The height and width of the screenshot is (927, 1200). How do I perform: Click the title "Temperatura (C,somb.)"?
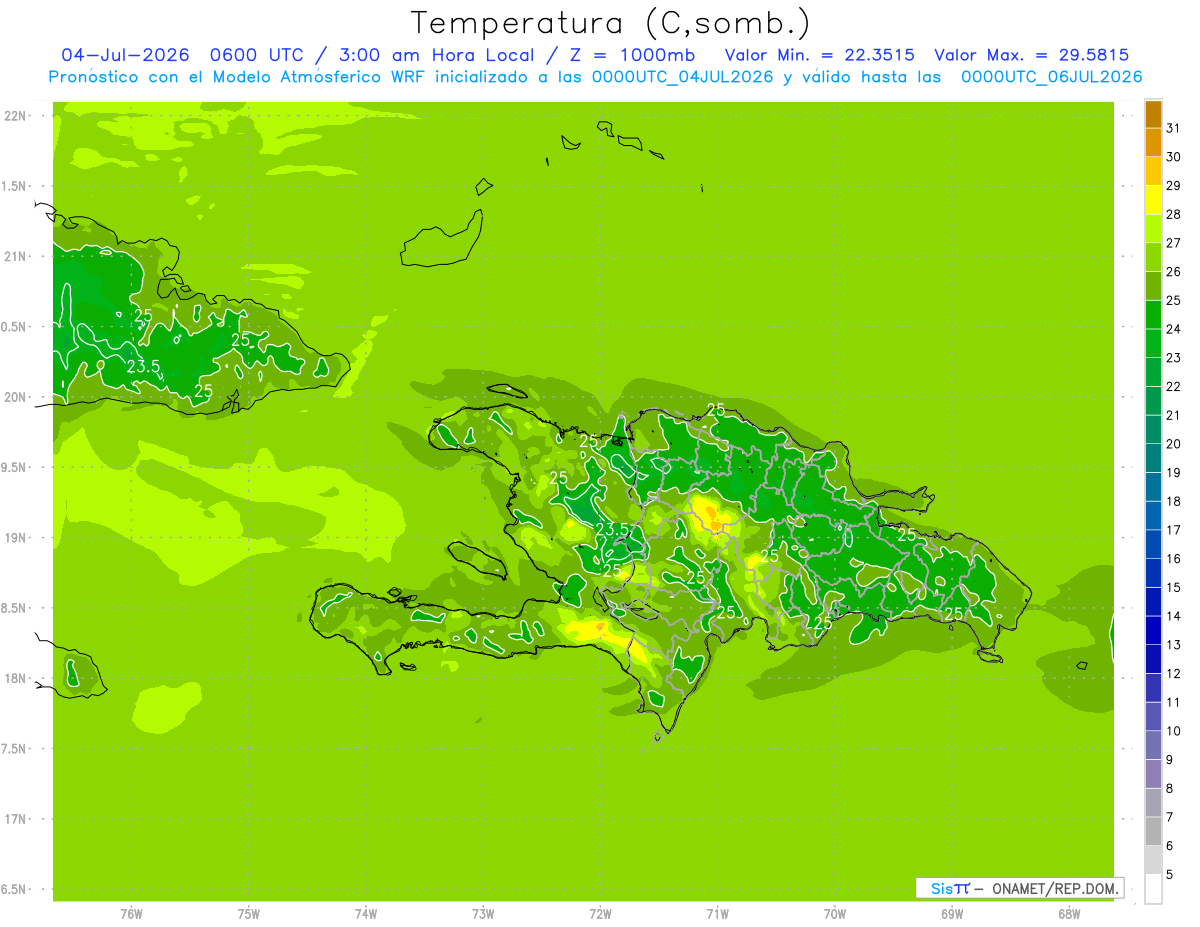611,23
